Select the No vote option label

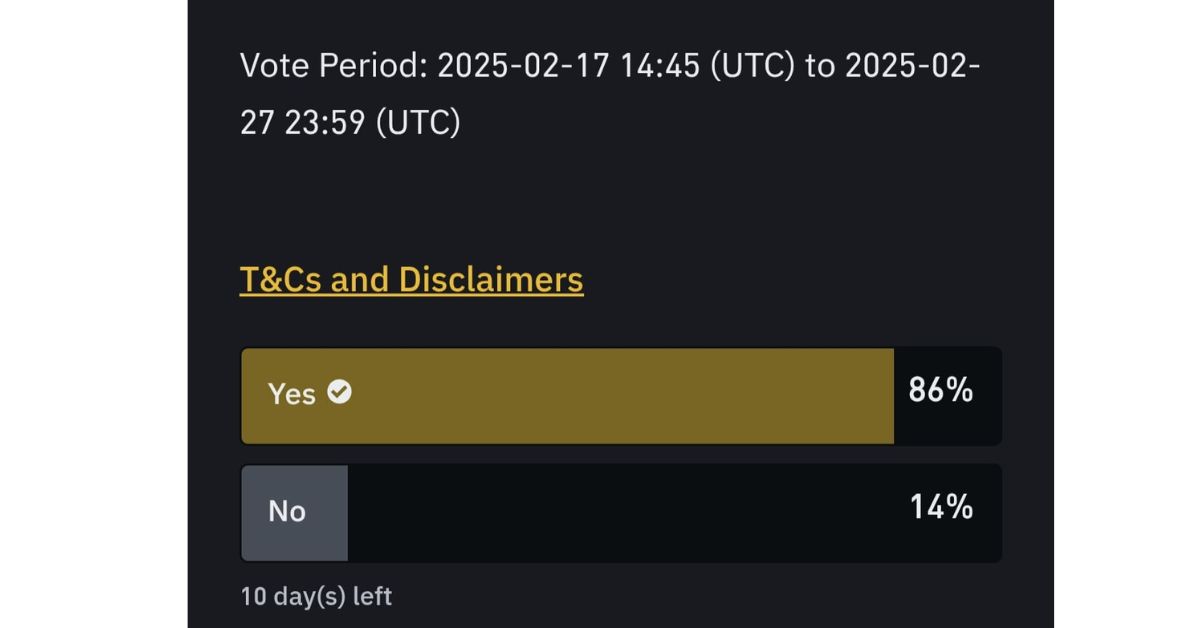click(286, 511)
